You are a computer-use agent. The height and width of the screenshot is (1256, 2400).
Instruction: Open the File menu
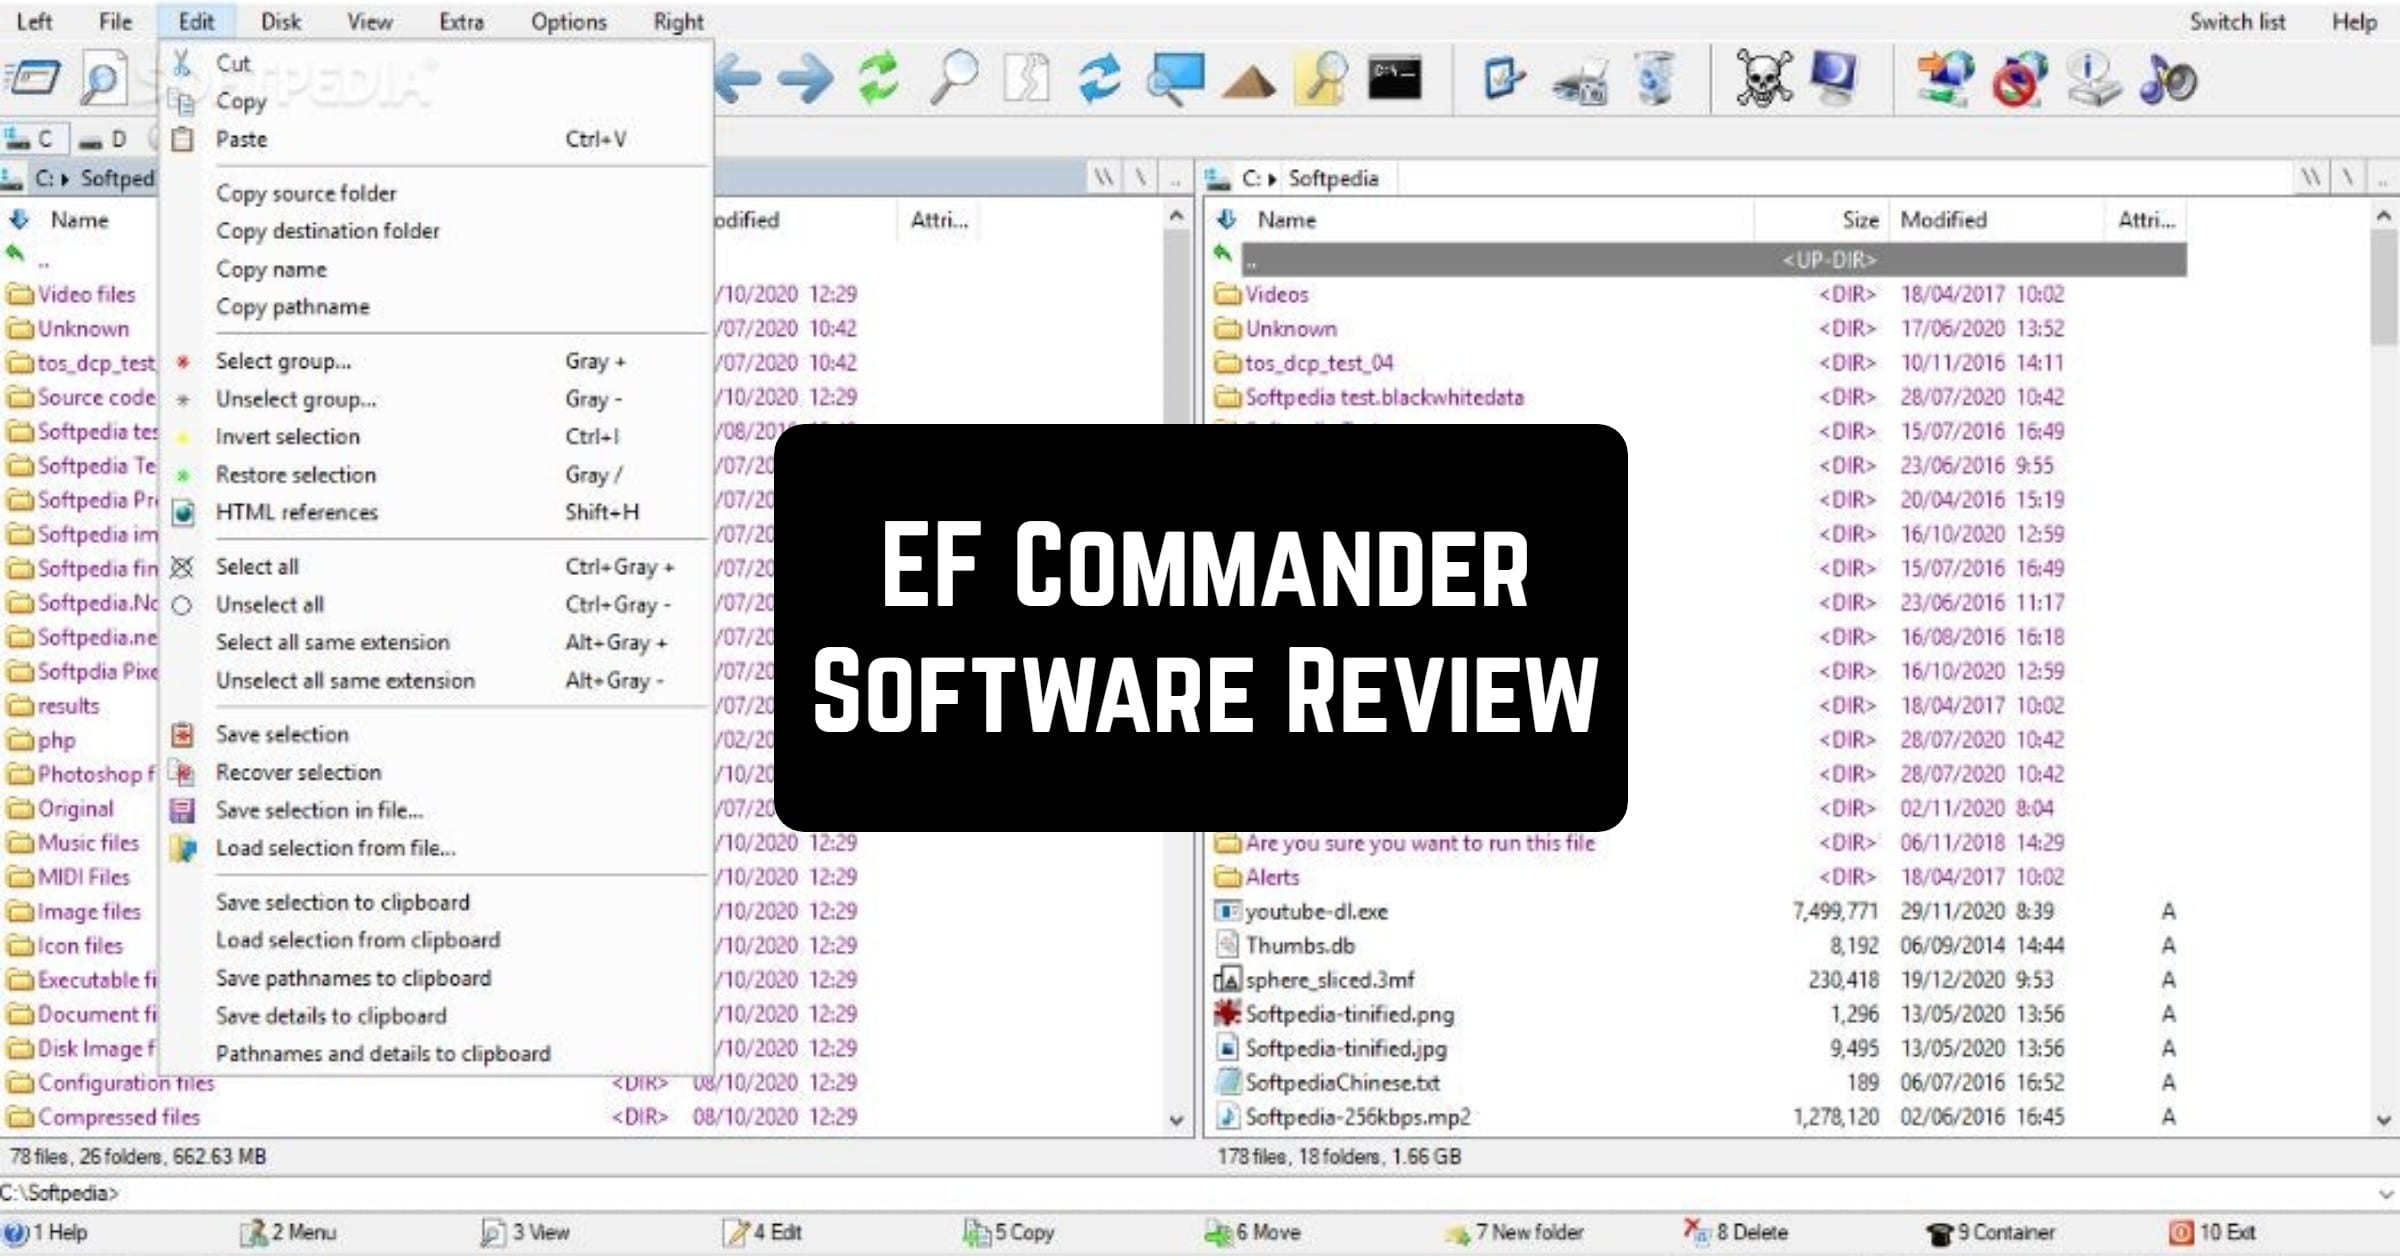115,22
